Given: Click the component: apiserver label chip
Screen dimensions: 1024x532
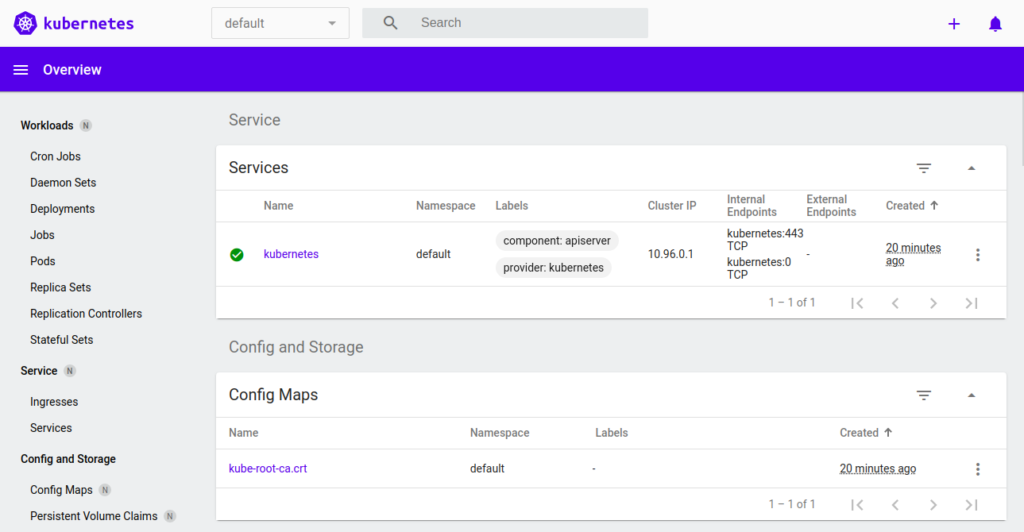Looking at the screenshot, I should (x=556, y=241).
